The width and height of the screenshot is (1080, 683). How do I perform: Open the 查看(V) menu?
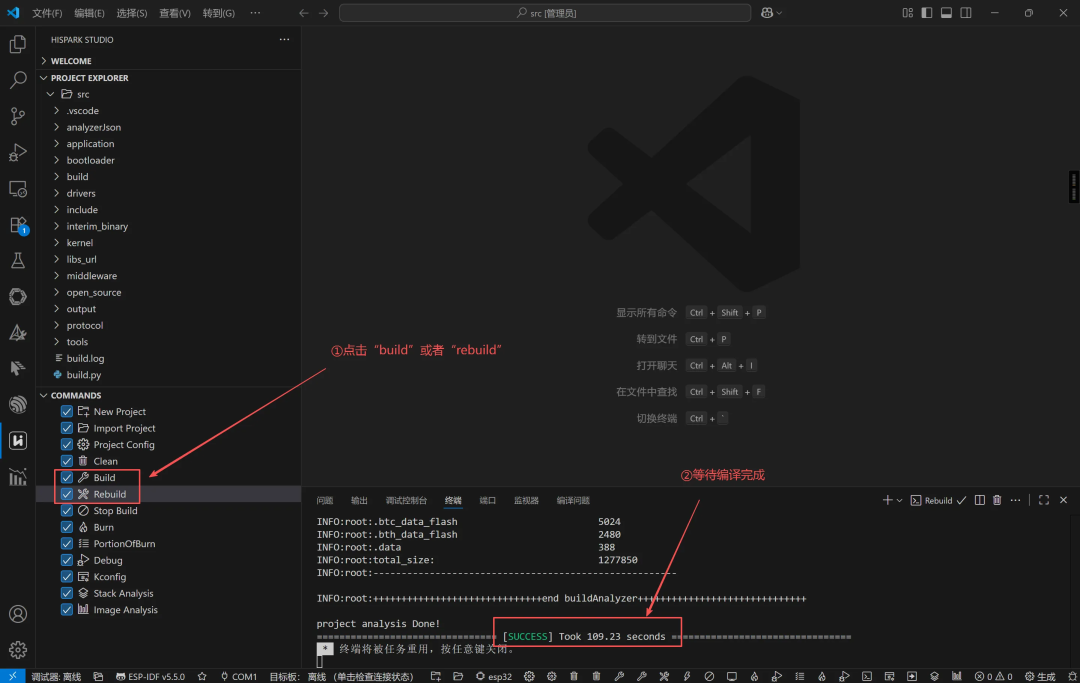point(174,13)
